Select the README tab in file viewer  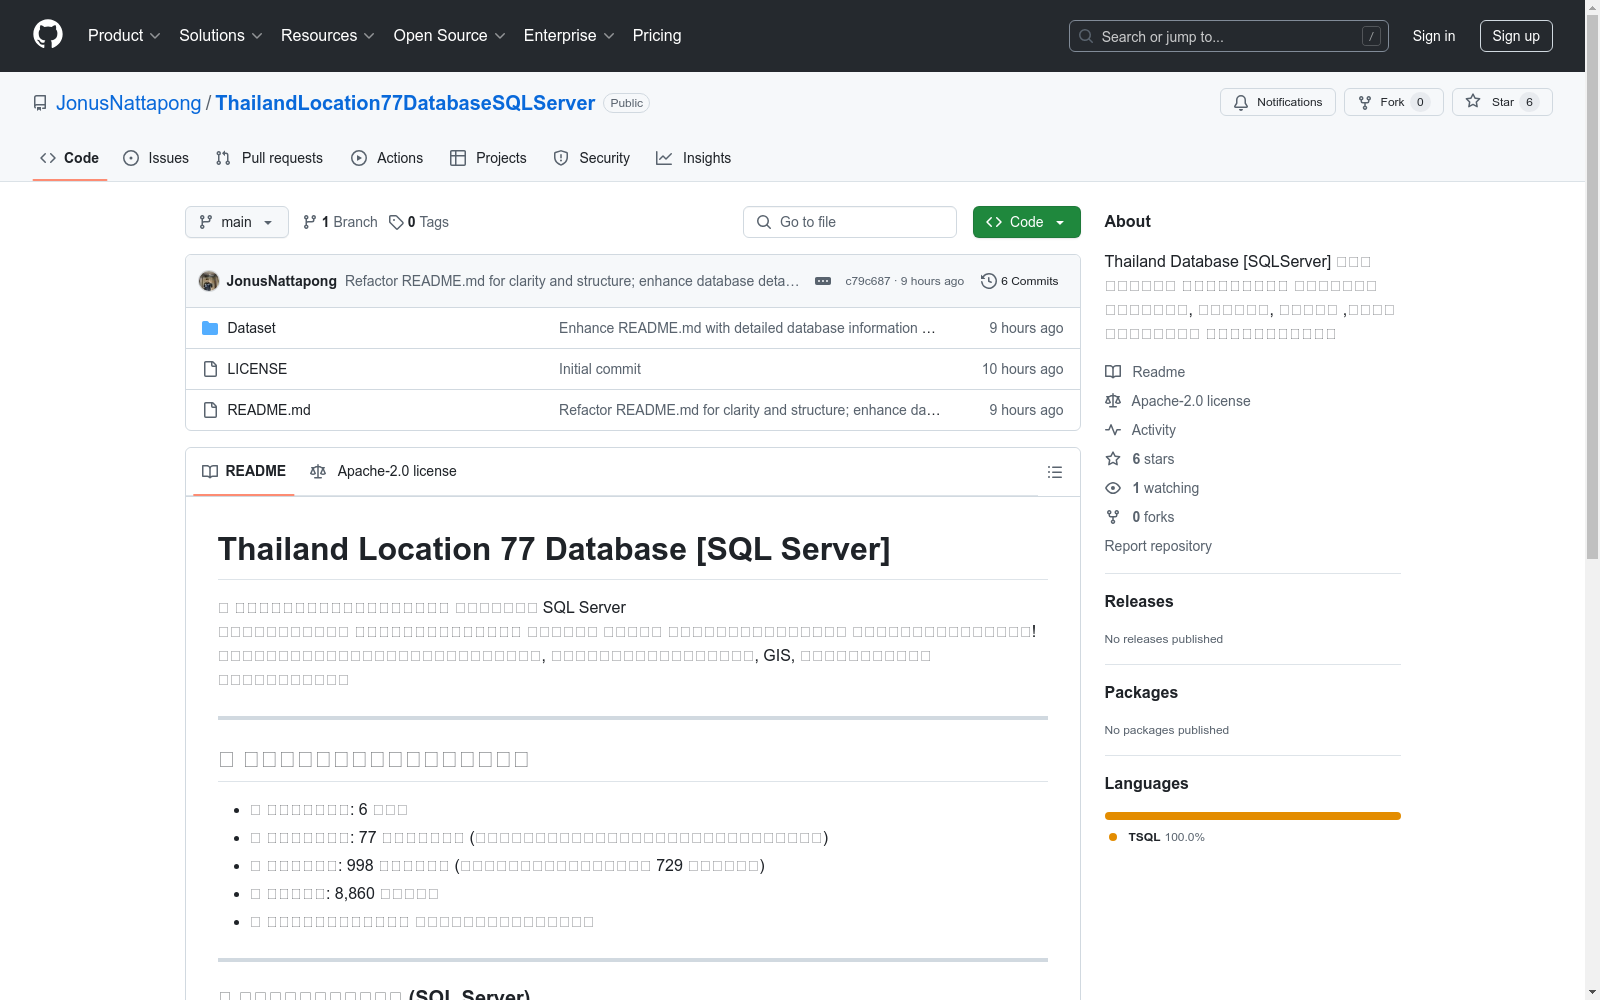tap(244, 471)
